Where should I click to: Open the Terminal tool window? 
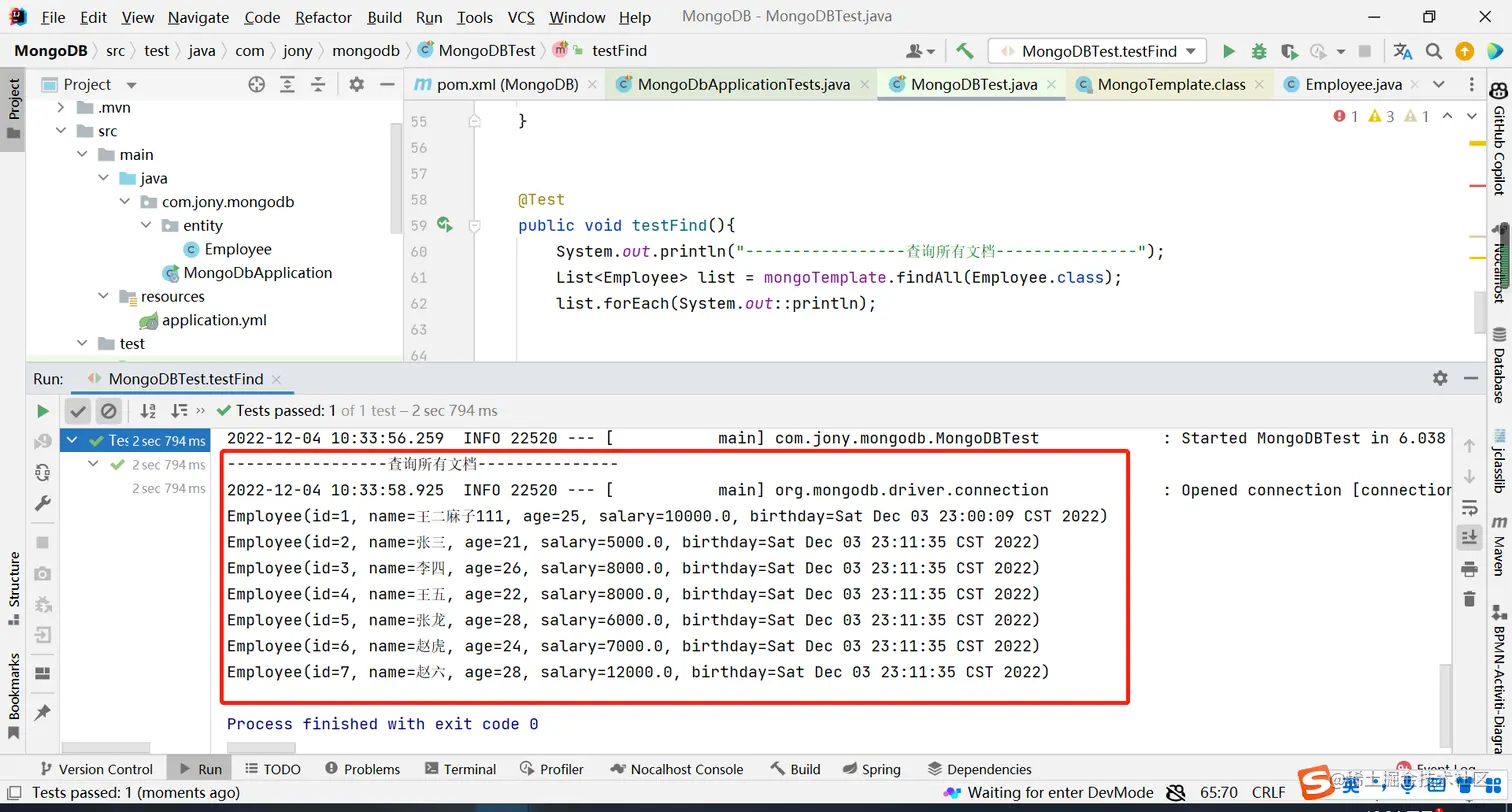(460, 769)
